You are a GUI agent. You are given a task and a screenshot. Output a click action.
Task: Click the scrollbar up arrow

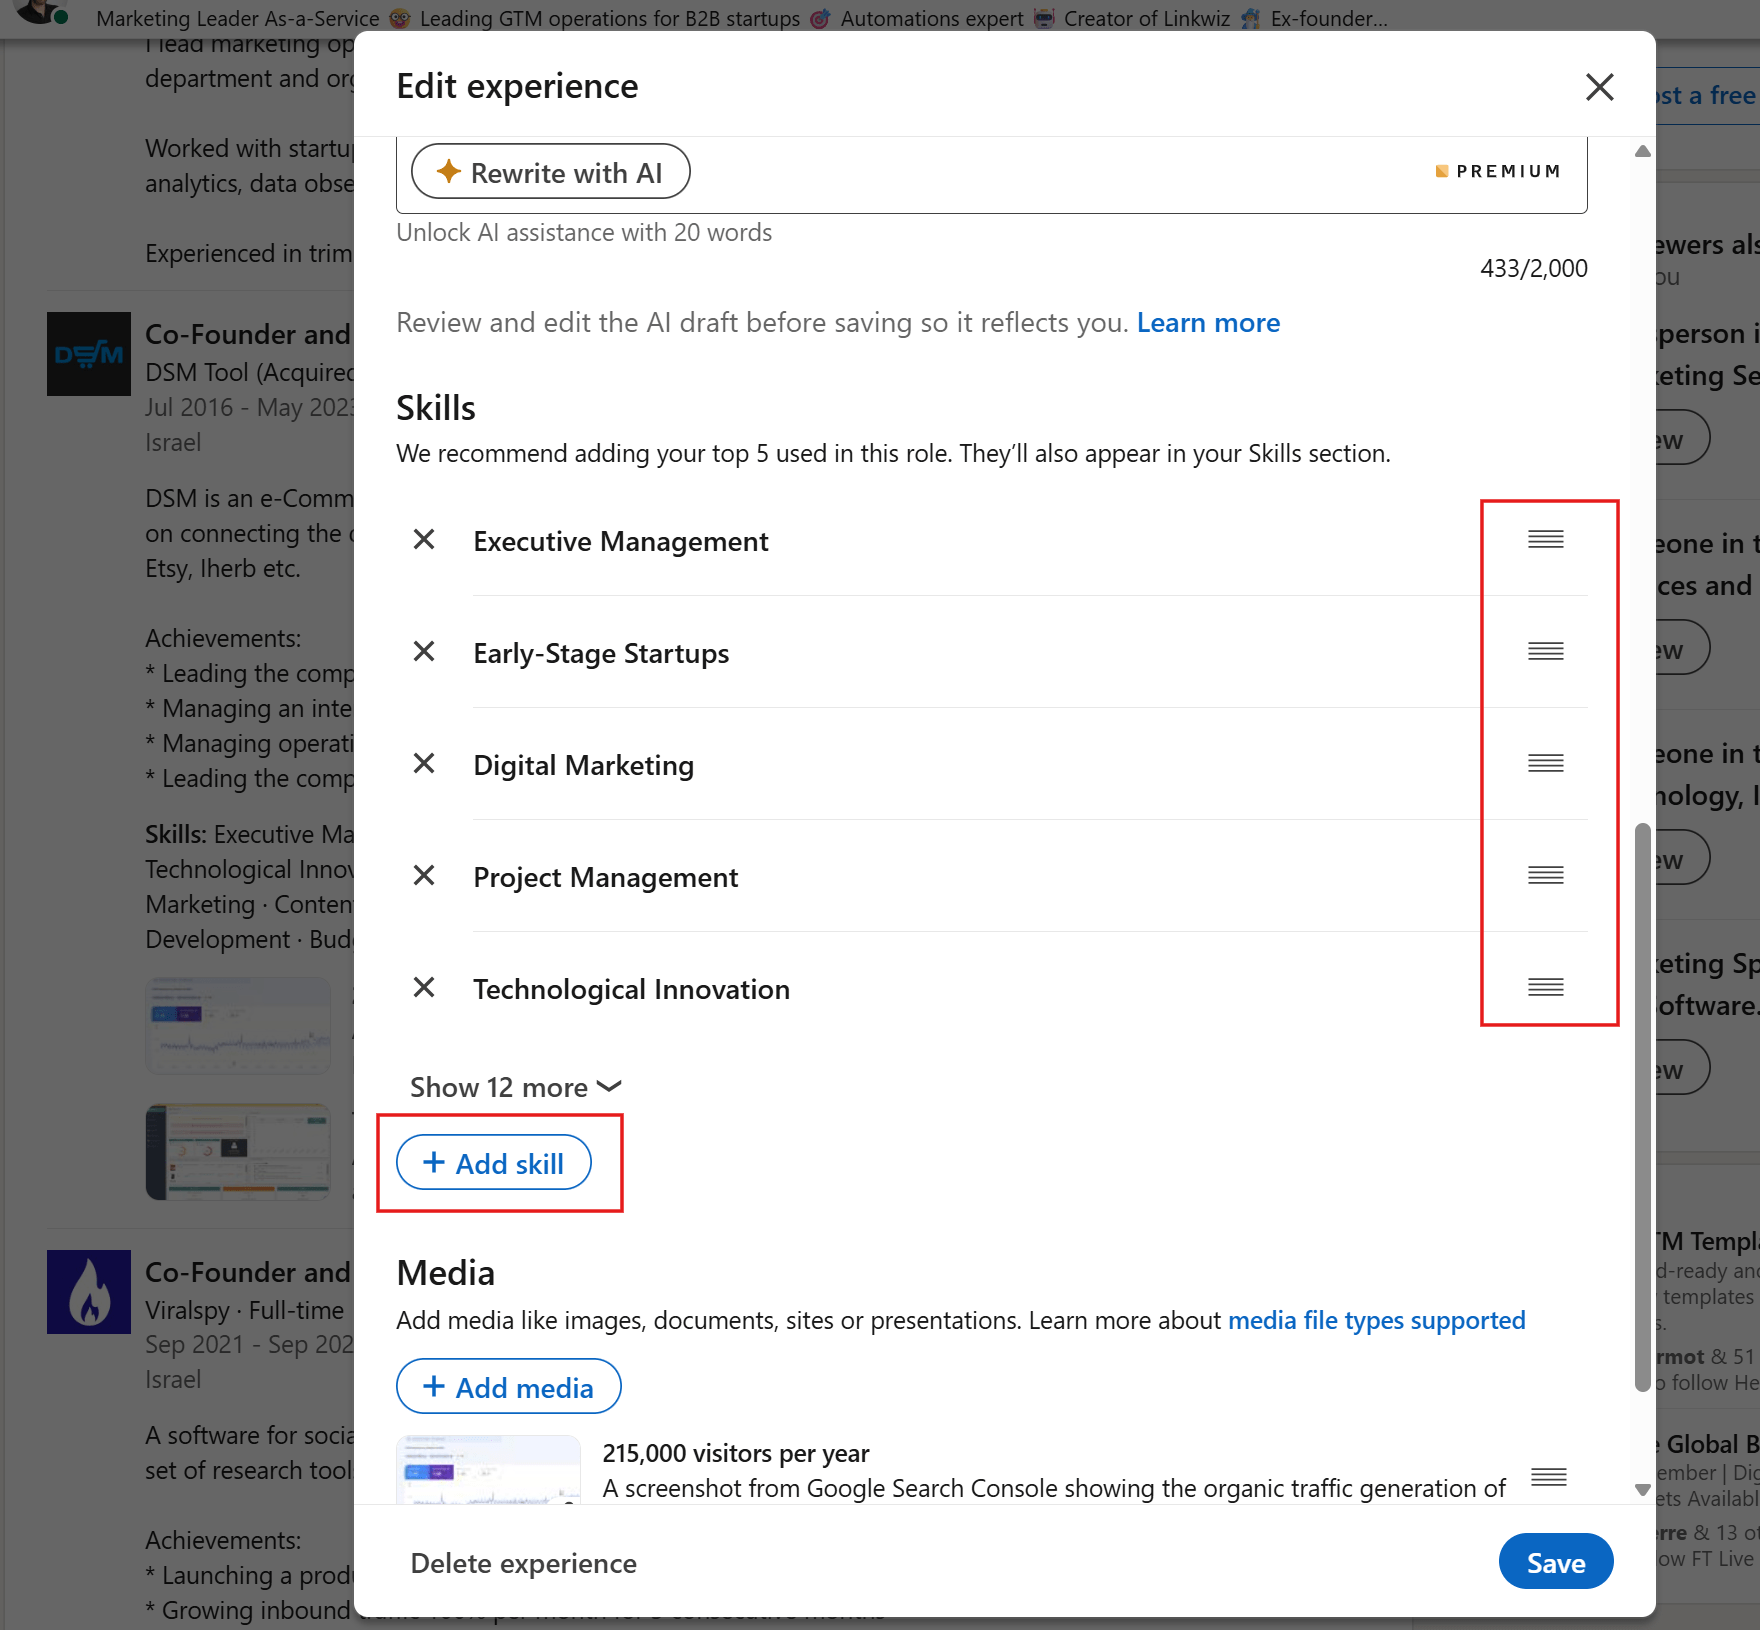(x=1642, y=151)
